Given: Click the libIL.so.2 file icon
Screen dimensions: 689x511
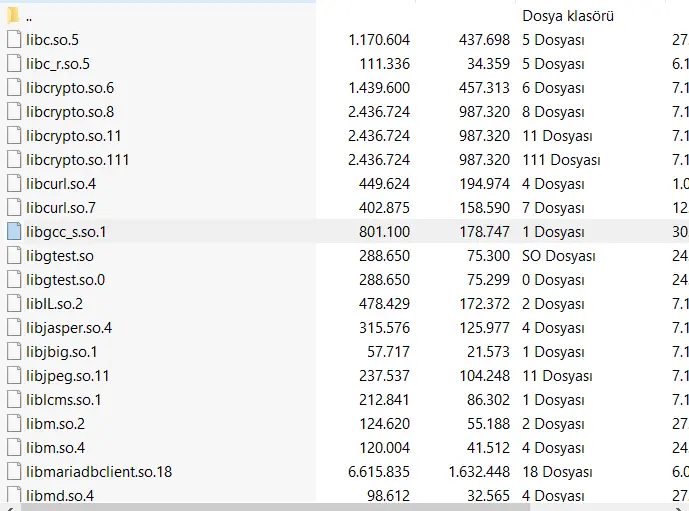Looking at the screenshot, I should [x=14, y=304].
